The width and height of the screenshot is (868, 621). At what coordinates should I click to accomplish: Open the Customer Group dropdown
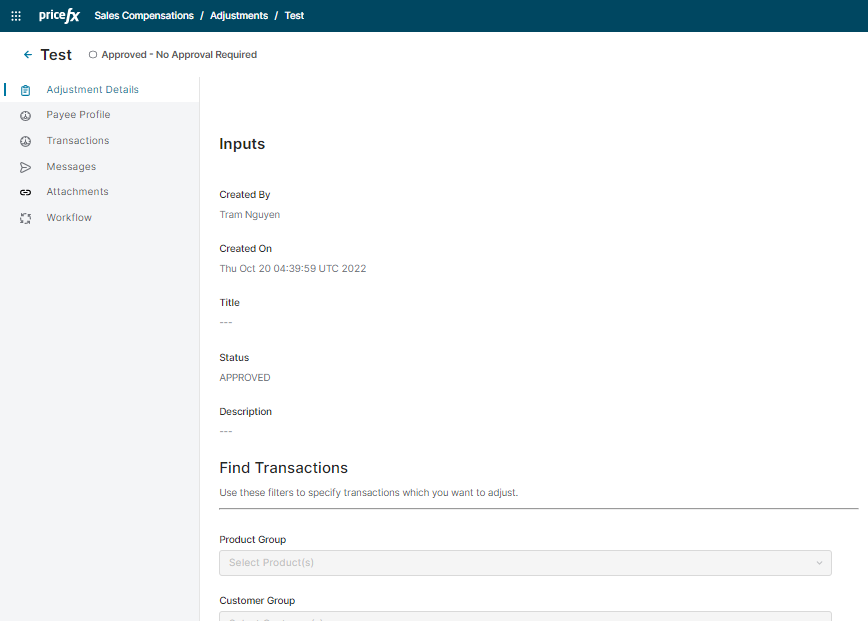pos(525,616)
